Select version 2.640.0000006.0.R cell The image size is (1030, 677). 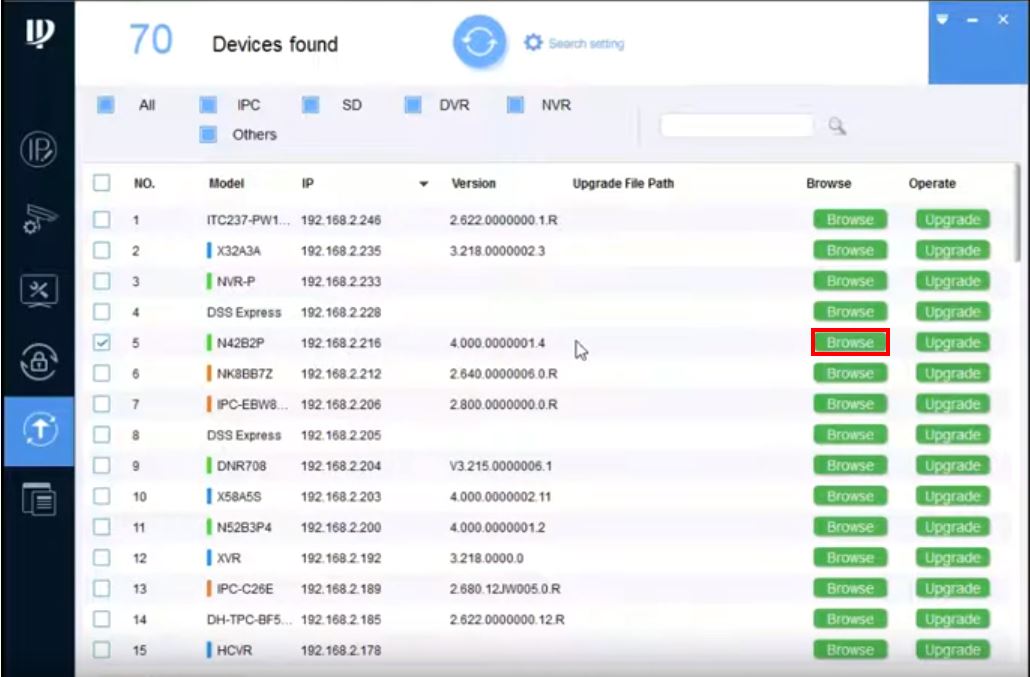point(503,374)
